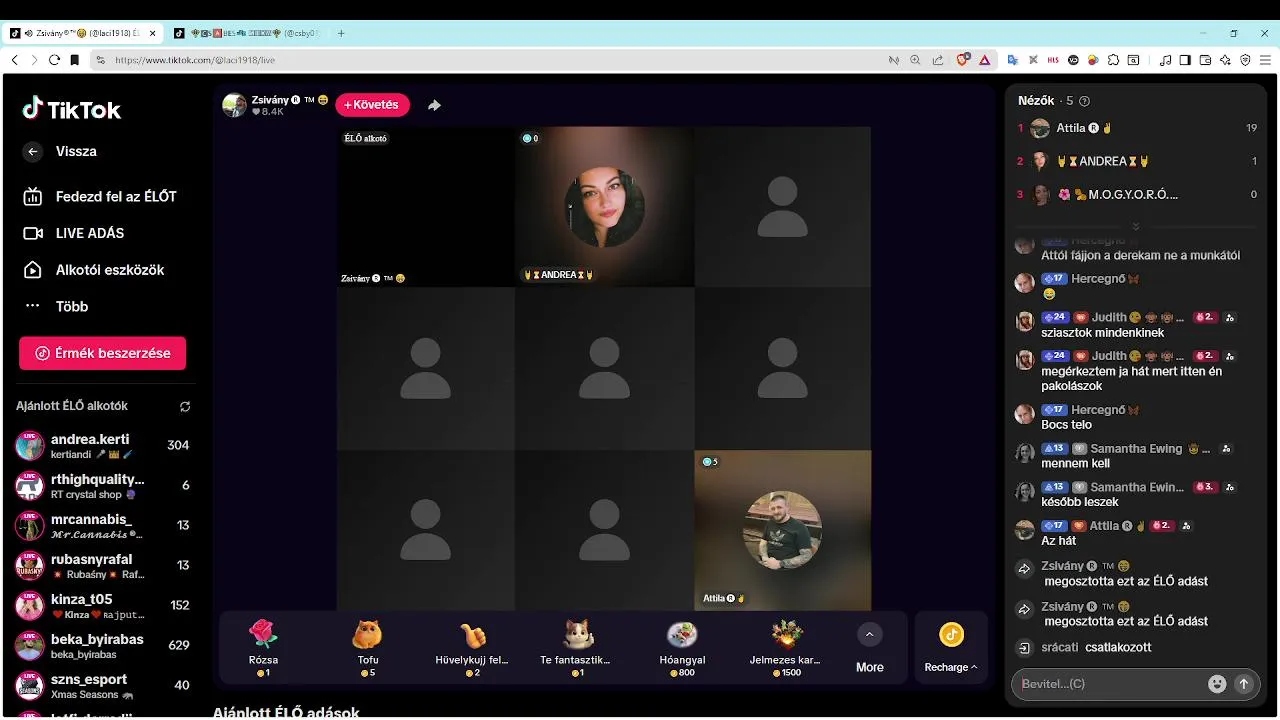Click Attila's 'Az hát' chat message
This screenshot has height=720, width=1280.
[x=1058, y=541]
